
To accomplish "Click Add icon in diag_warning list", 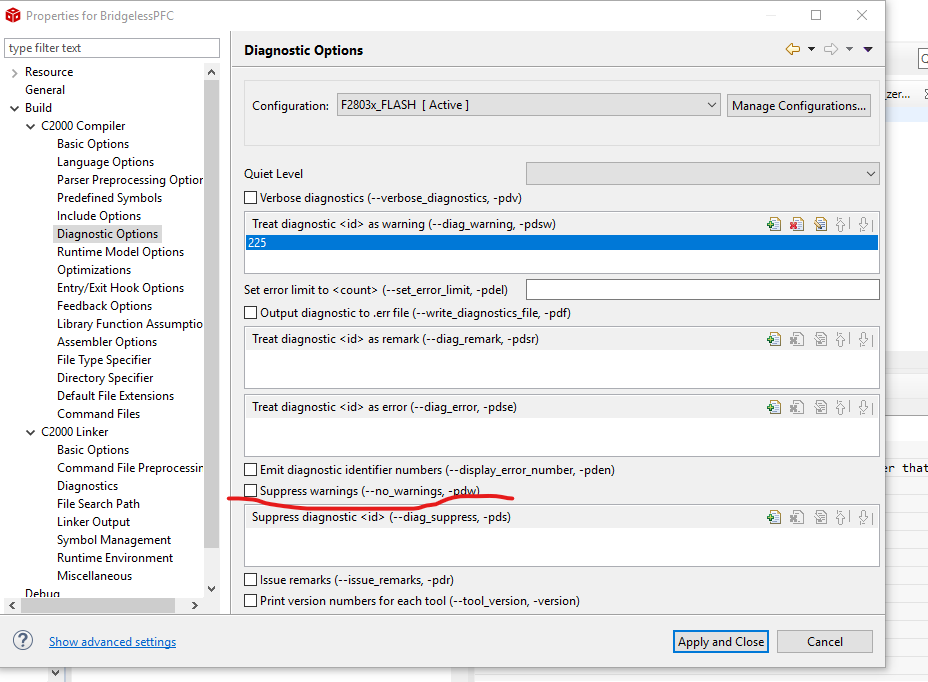I will point(773,225).
